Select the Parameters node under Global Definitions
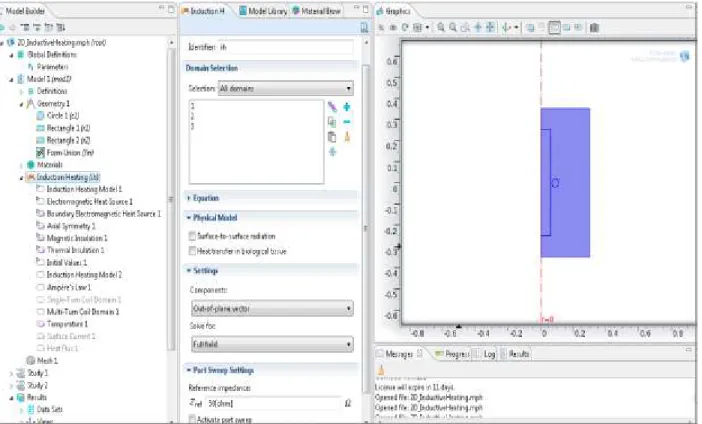The height and width of the screenshot is (424, 702). click(x=52, y=67)
